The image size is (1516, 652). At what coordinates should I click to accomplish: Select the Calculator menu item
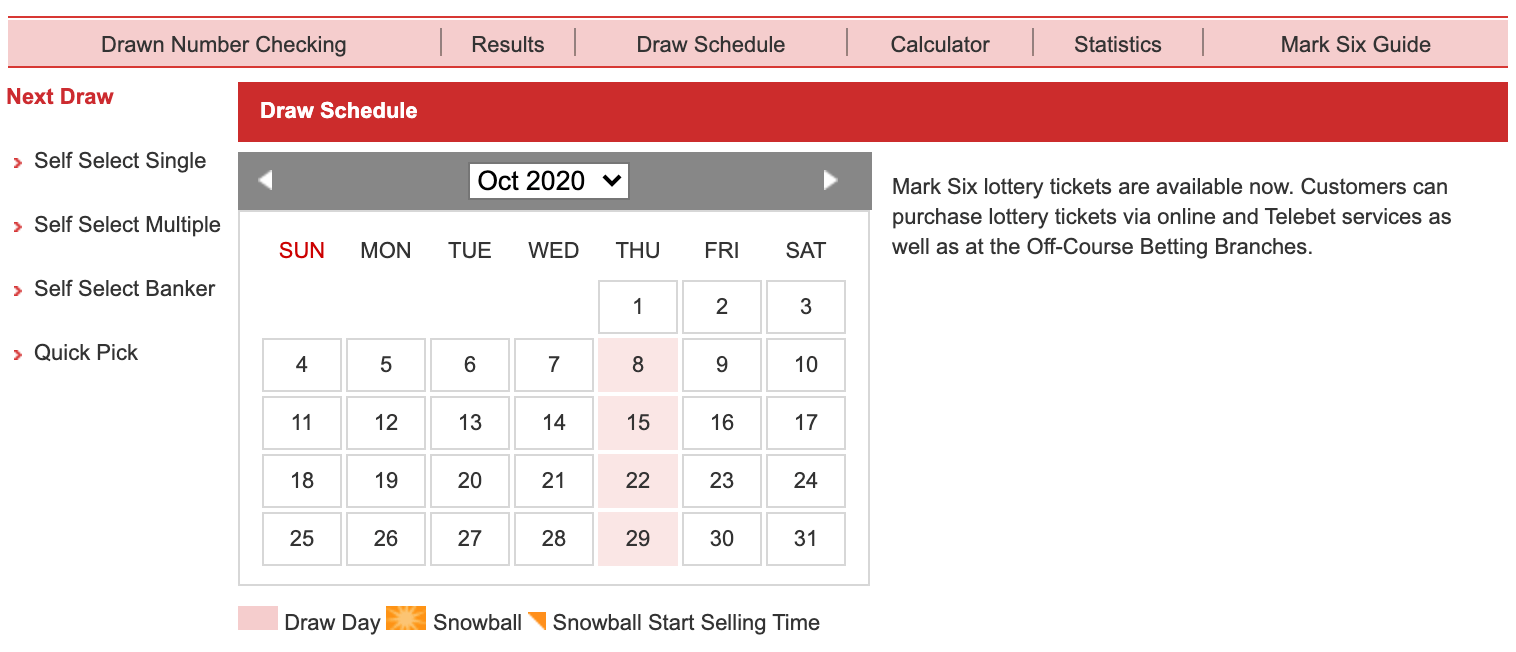(940, 45)
